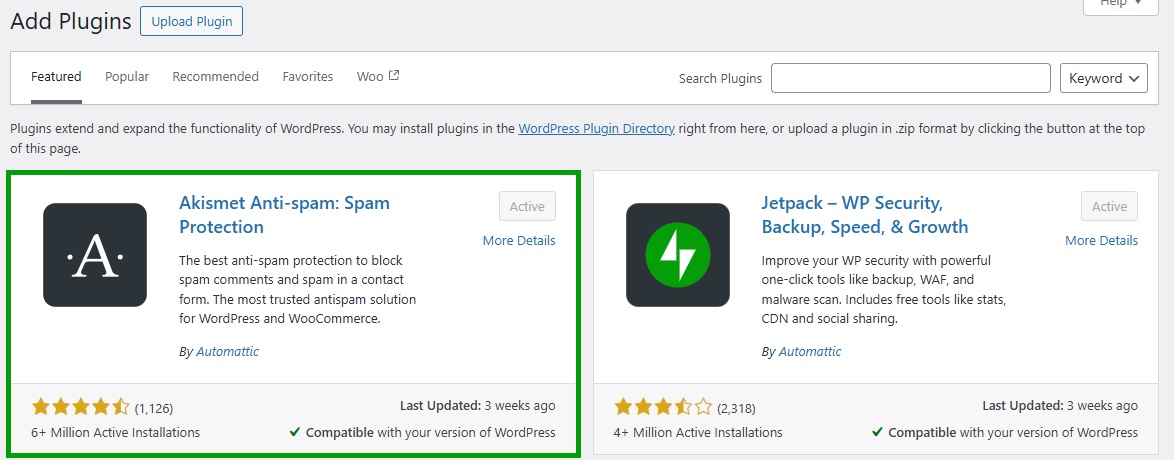Open the Woo tab
Viewport: 1174px width, 460px height.
point(378,76)
